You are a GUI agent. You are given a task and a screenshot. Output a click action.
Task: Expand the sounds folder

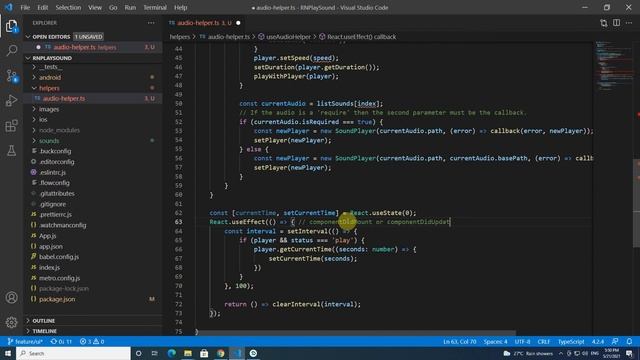pos(49,141)
